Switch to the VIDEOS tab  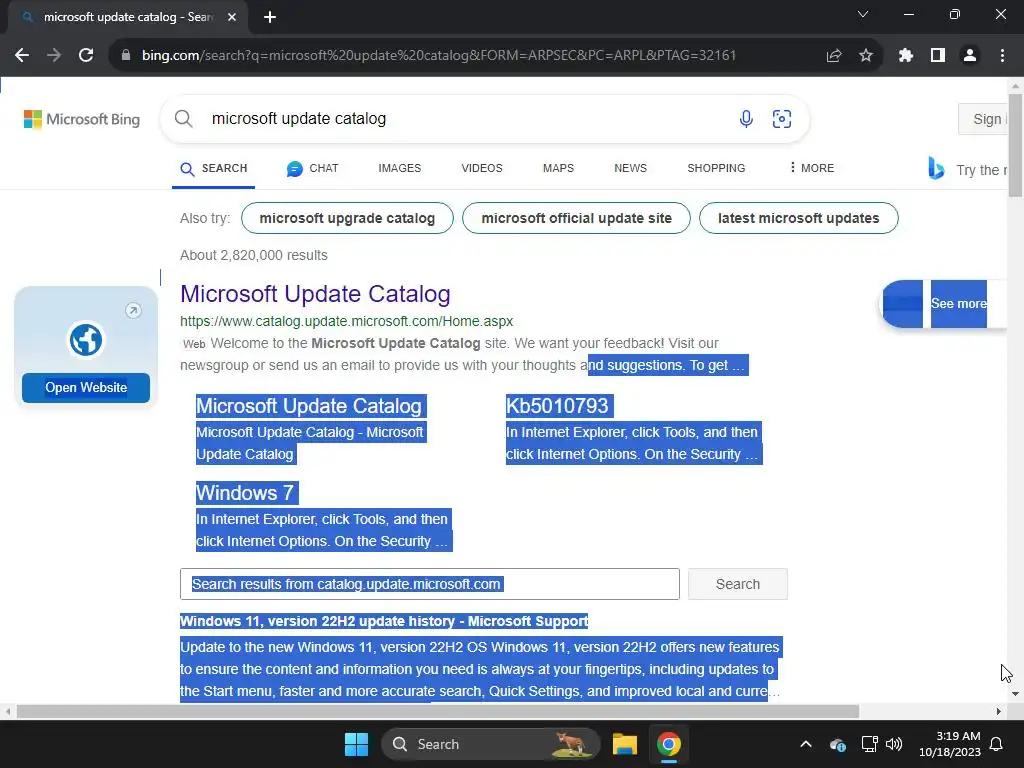[x=482, y=168]
